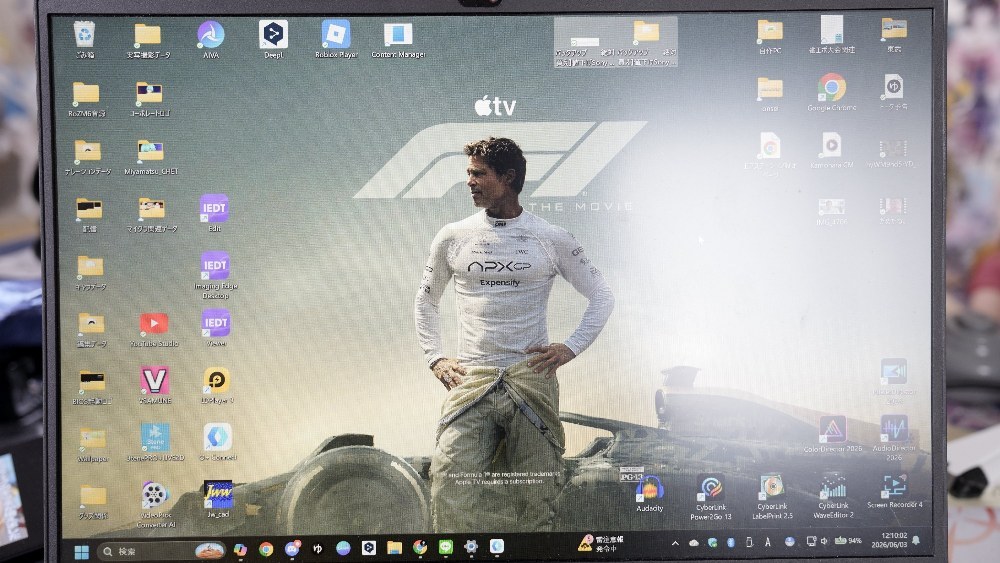
Task: Launch Roblox Player from the desktop
Action: tap(335, 40)
